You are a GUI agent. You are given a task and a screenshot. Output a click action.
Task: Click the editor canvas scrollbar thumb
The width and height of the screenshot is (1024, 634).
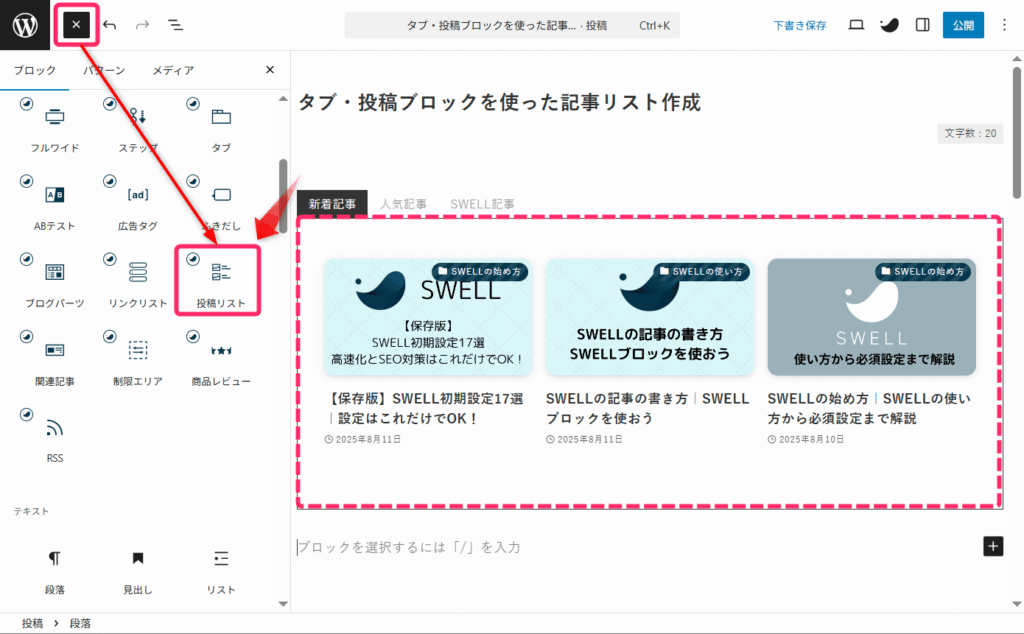coord(1017,132)
